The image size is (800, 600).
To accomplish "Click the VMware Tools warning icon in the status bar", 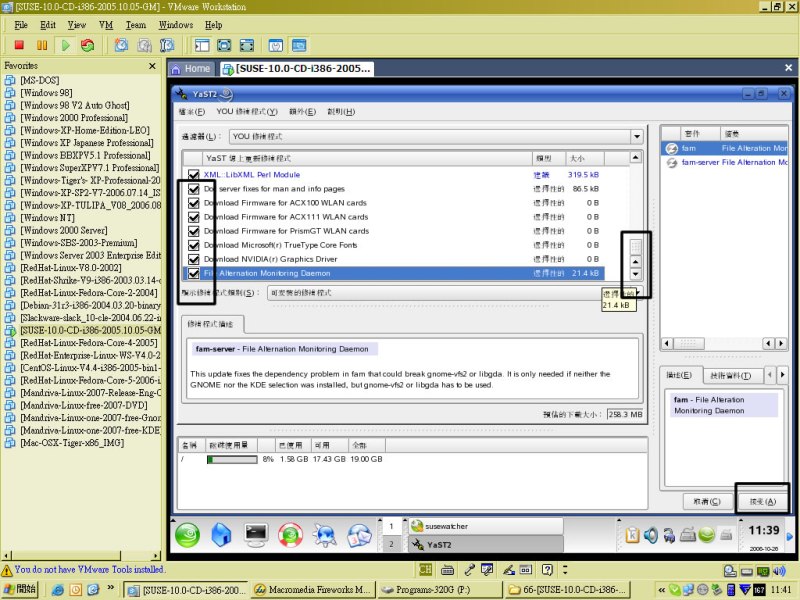I will [7, 570].
